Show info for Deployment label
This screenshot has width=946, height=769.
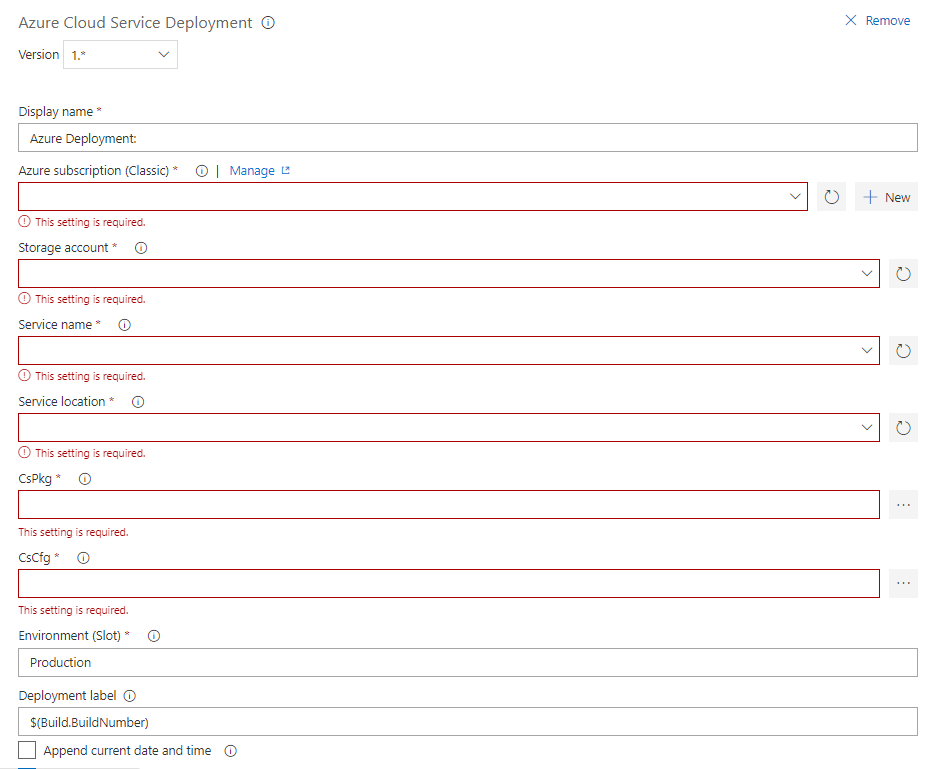[130, 696]
